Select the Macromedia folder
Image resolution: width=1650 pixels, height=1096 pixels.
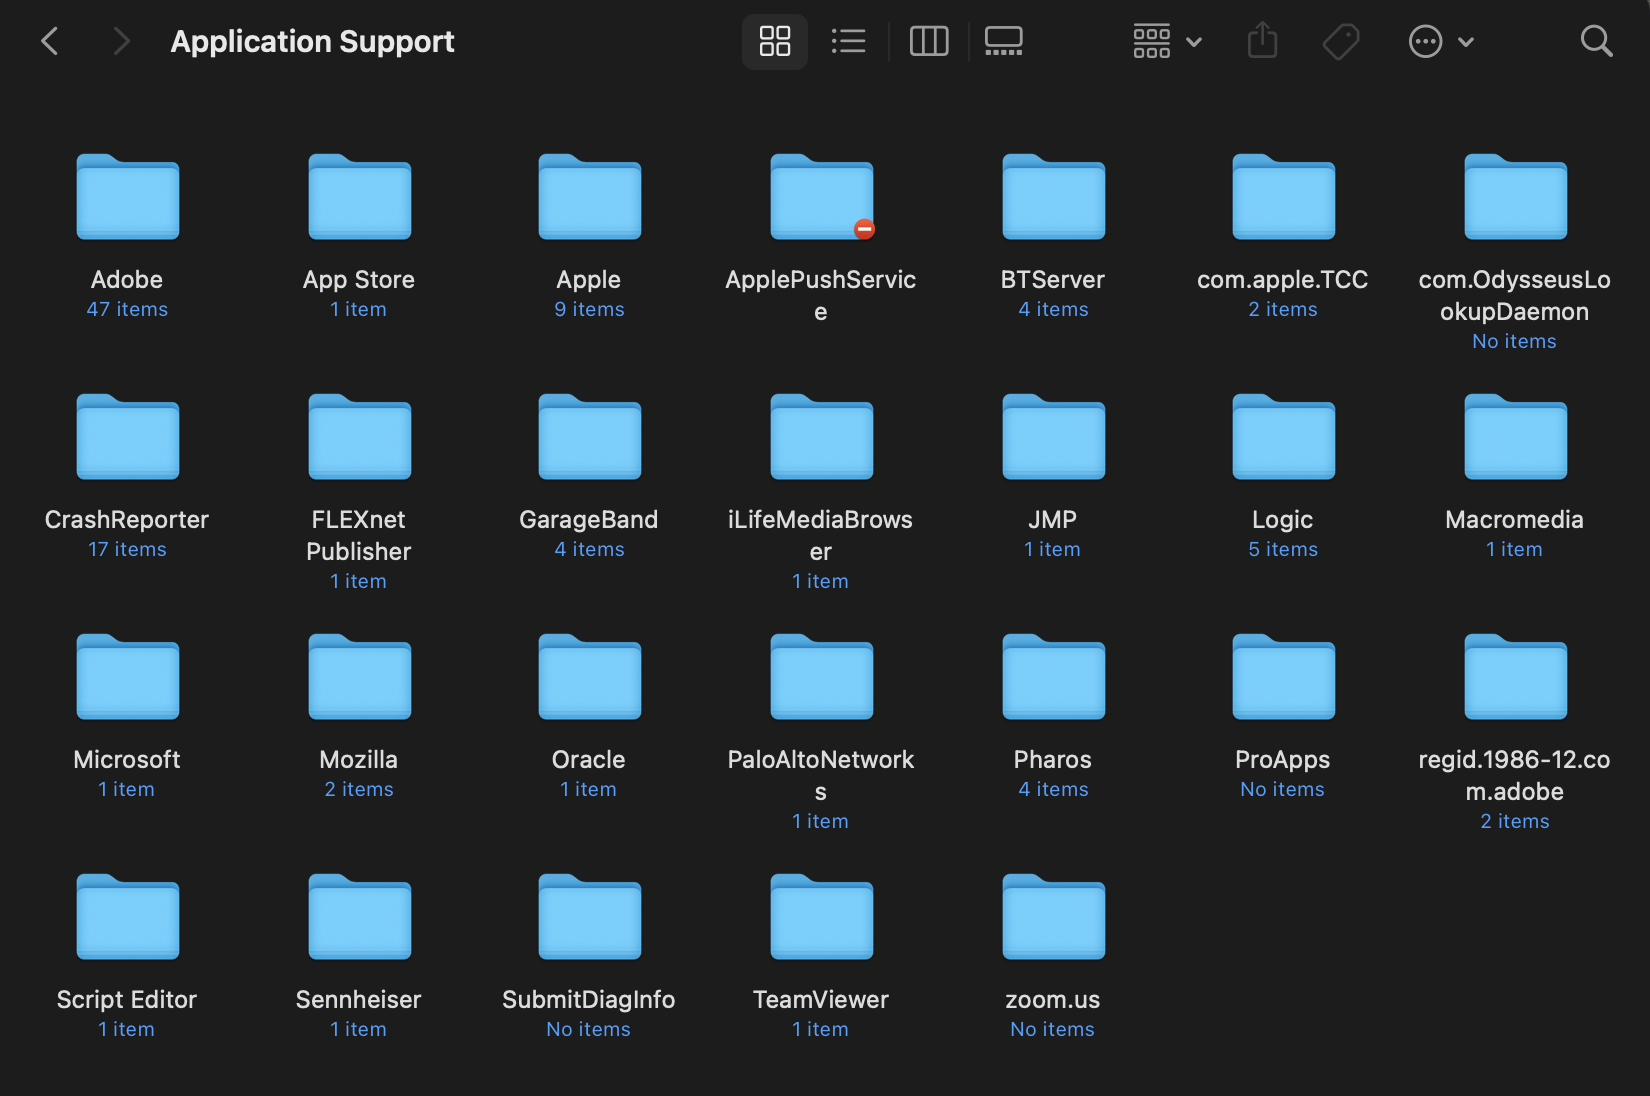click(x=1516, y=436)
